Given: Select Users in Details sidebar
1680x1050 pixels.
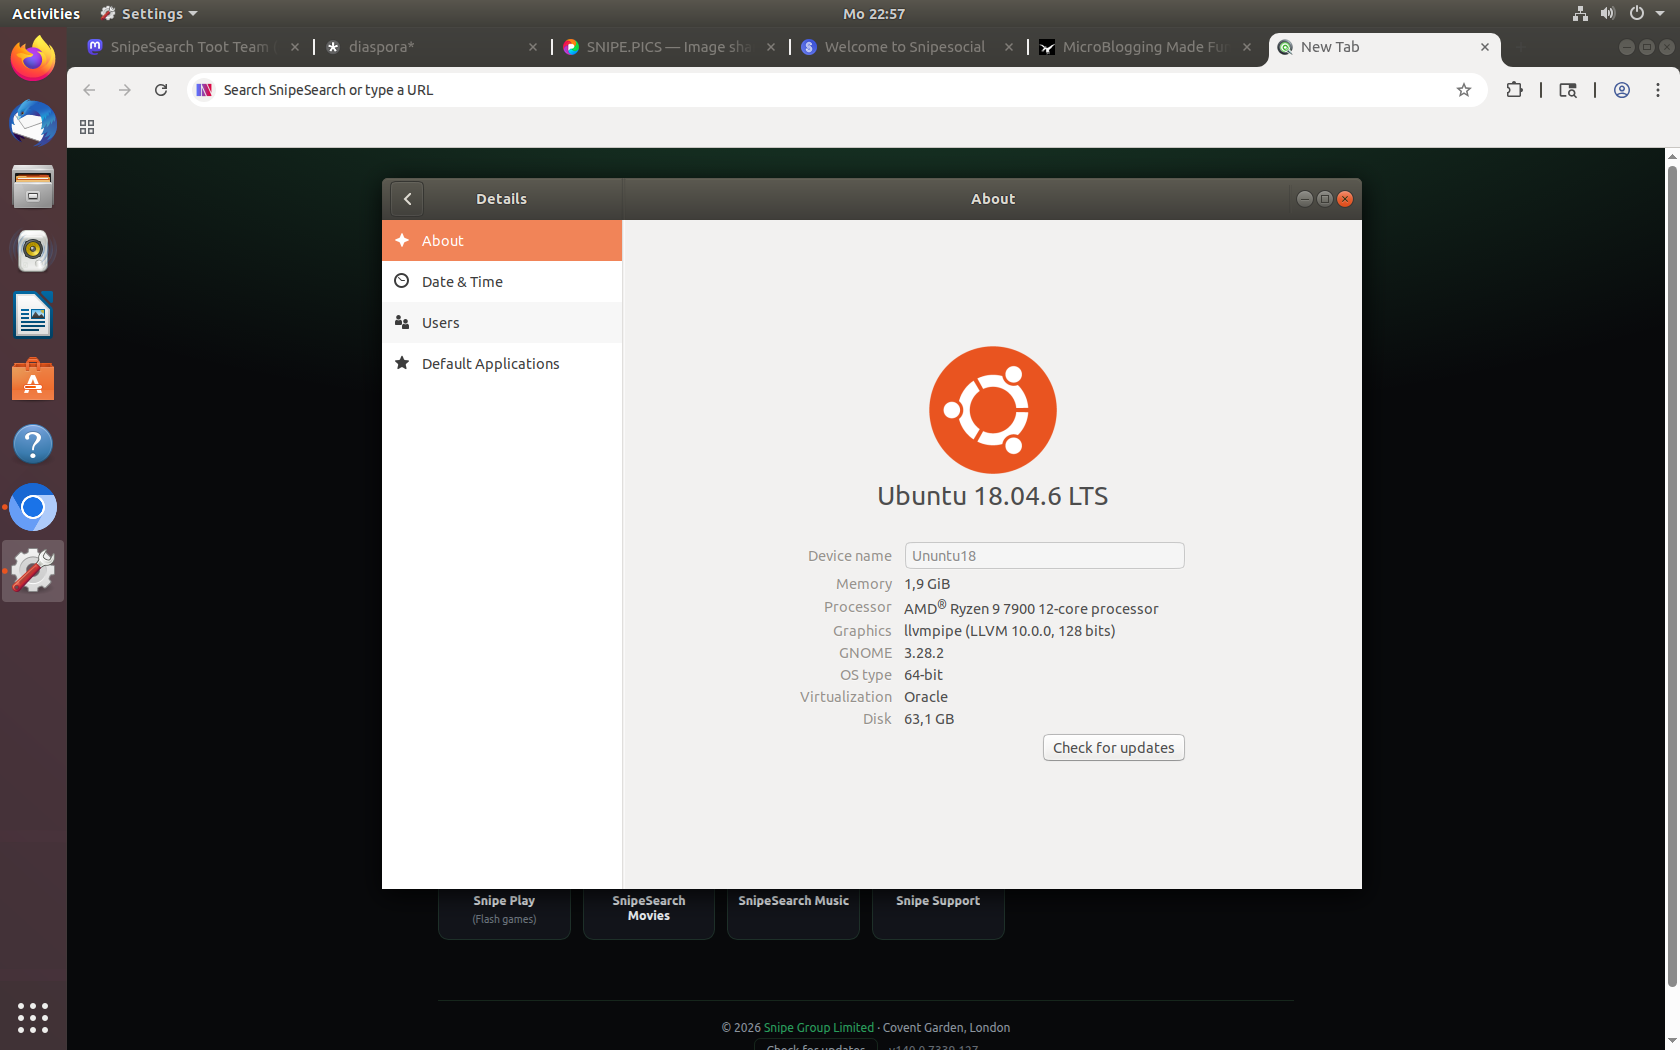Looking at the screenshot, I should (502, 323).
